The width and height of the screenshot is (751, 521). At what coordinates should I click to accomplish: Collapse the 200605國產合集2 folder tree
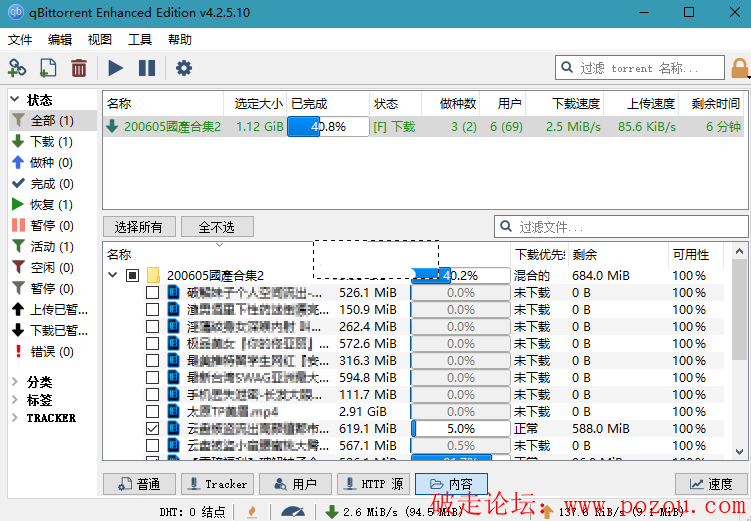113,276
